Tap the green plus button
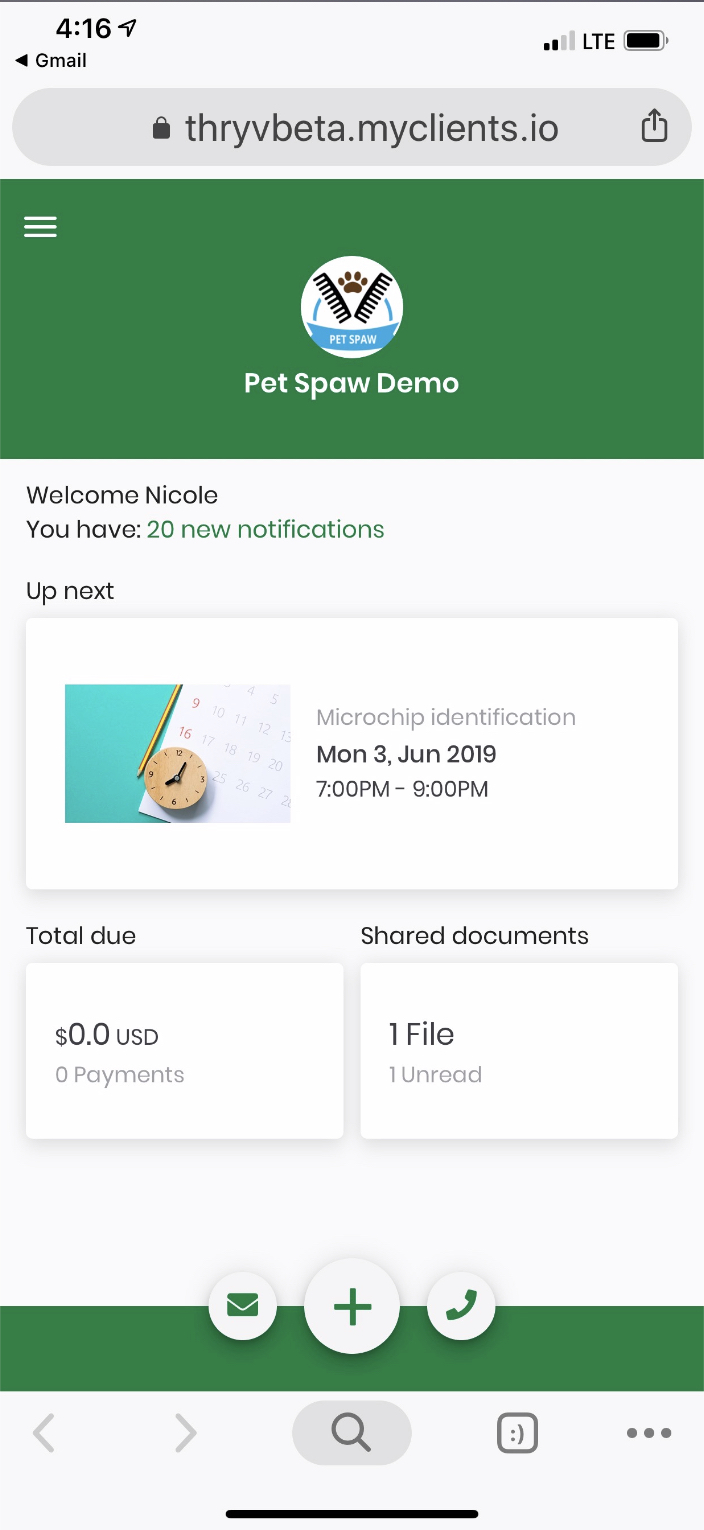Image resolution: width=704 pixels, height=1530 pixels. pos(352,1307)
